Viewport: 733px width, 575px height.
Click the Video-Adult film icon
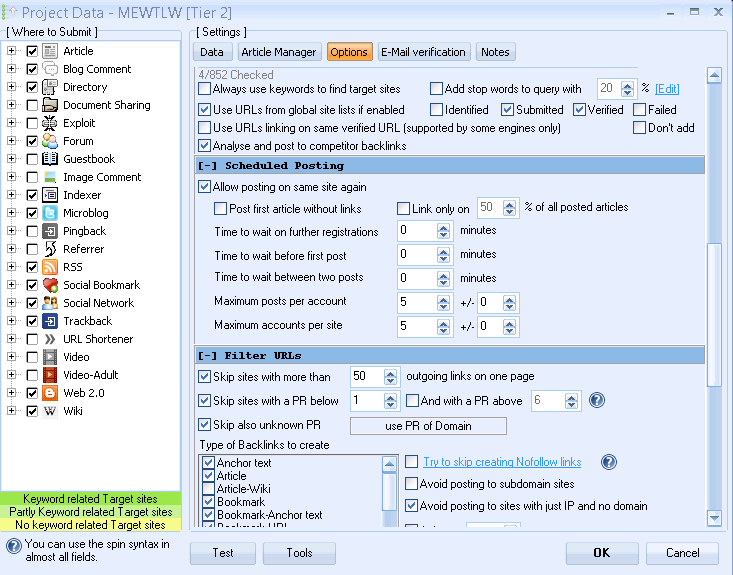pyautogui.click(x=50, y=375)
